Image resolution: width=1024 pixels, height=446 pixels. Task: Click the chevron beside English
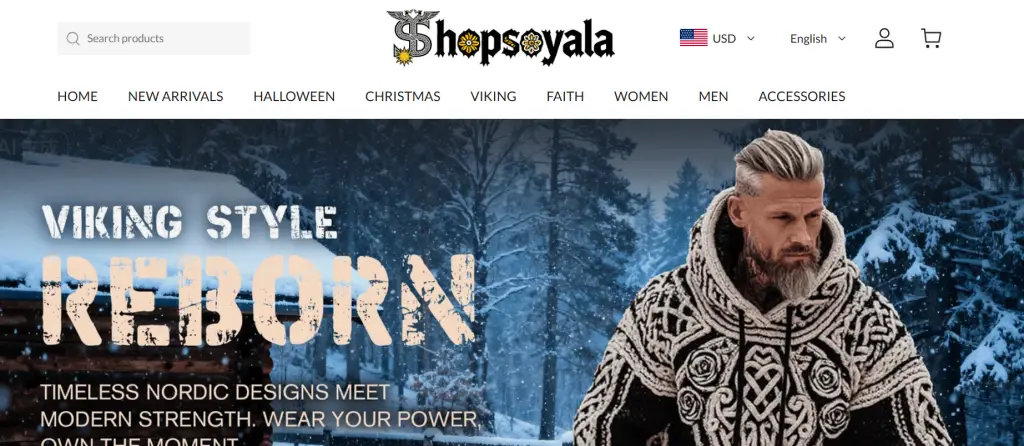click(842, 38)
